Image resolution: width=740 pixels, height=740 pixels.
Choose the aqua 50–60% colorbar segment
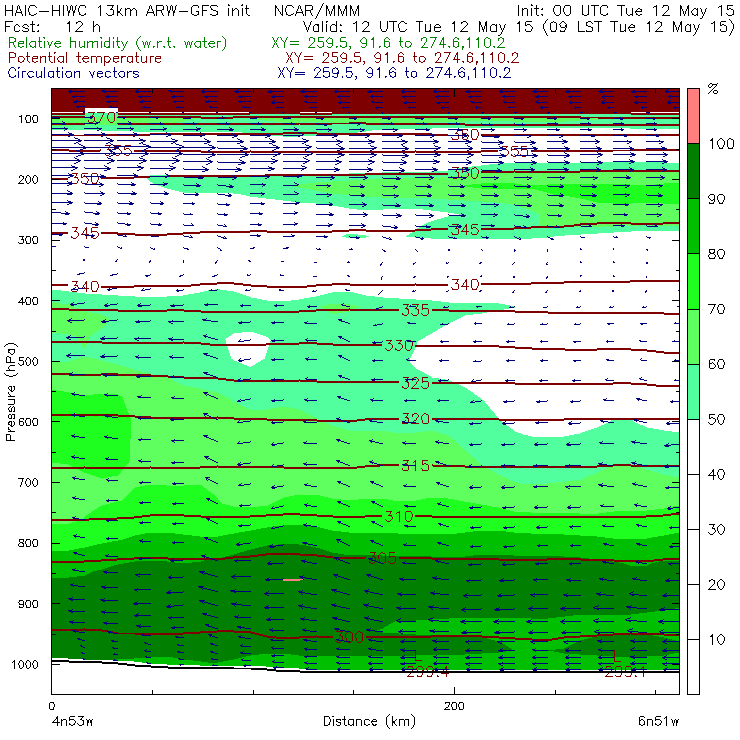[x=693, y=392]
